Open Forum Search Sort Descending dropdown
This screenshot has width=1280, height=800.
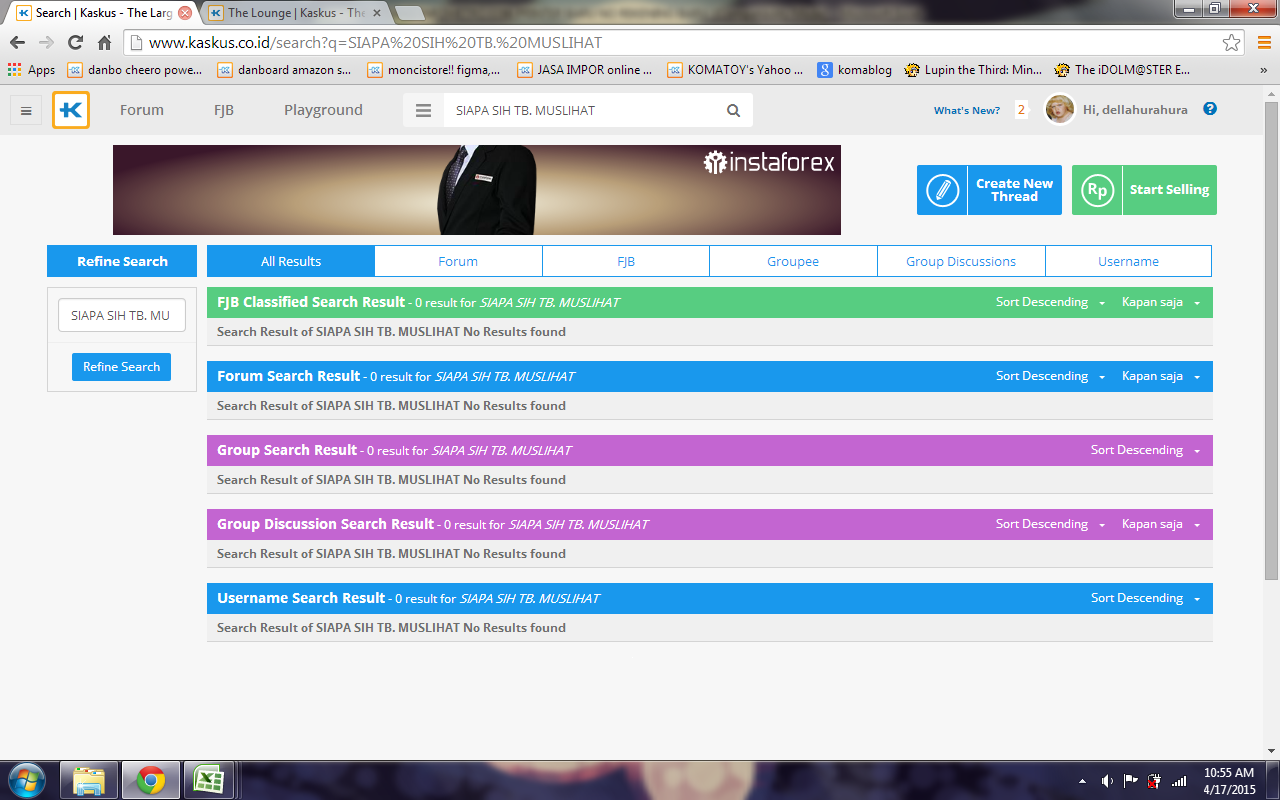1050,376
